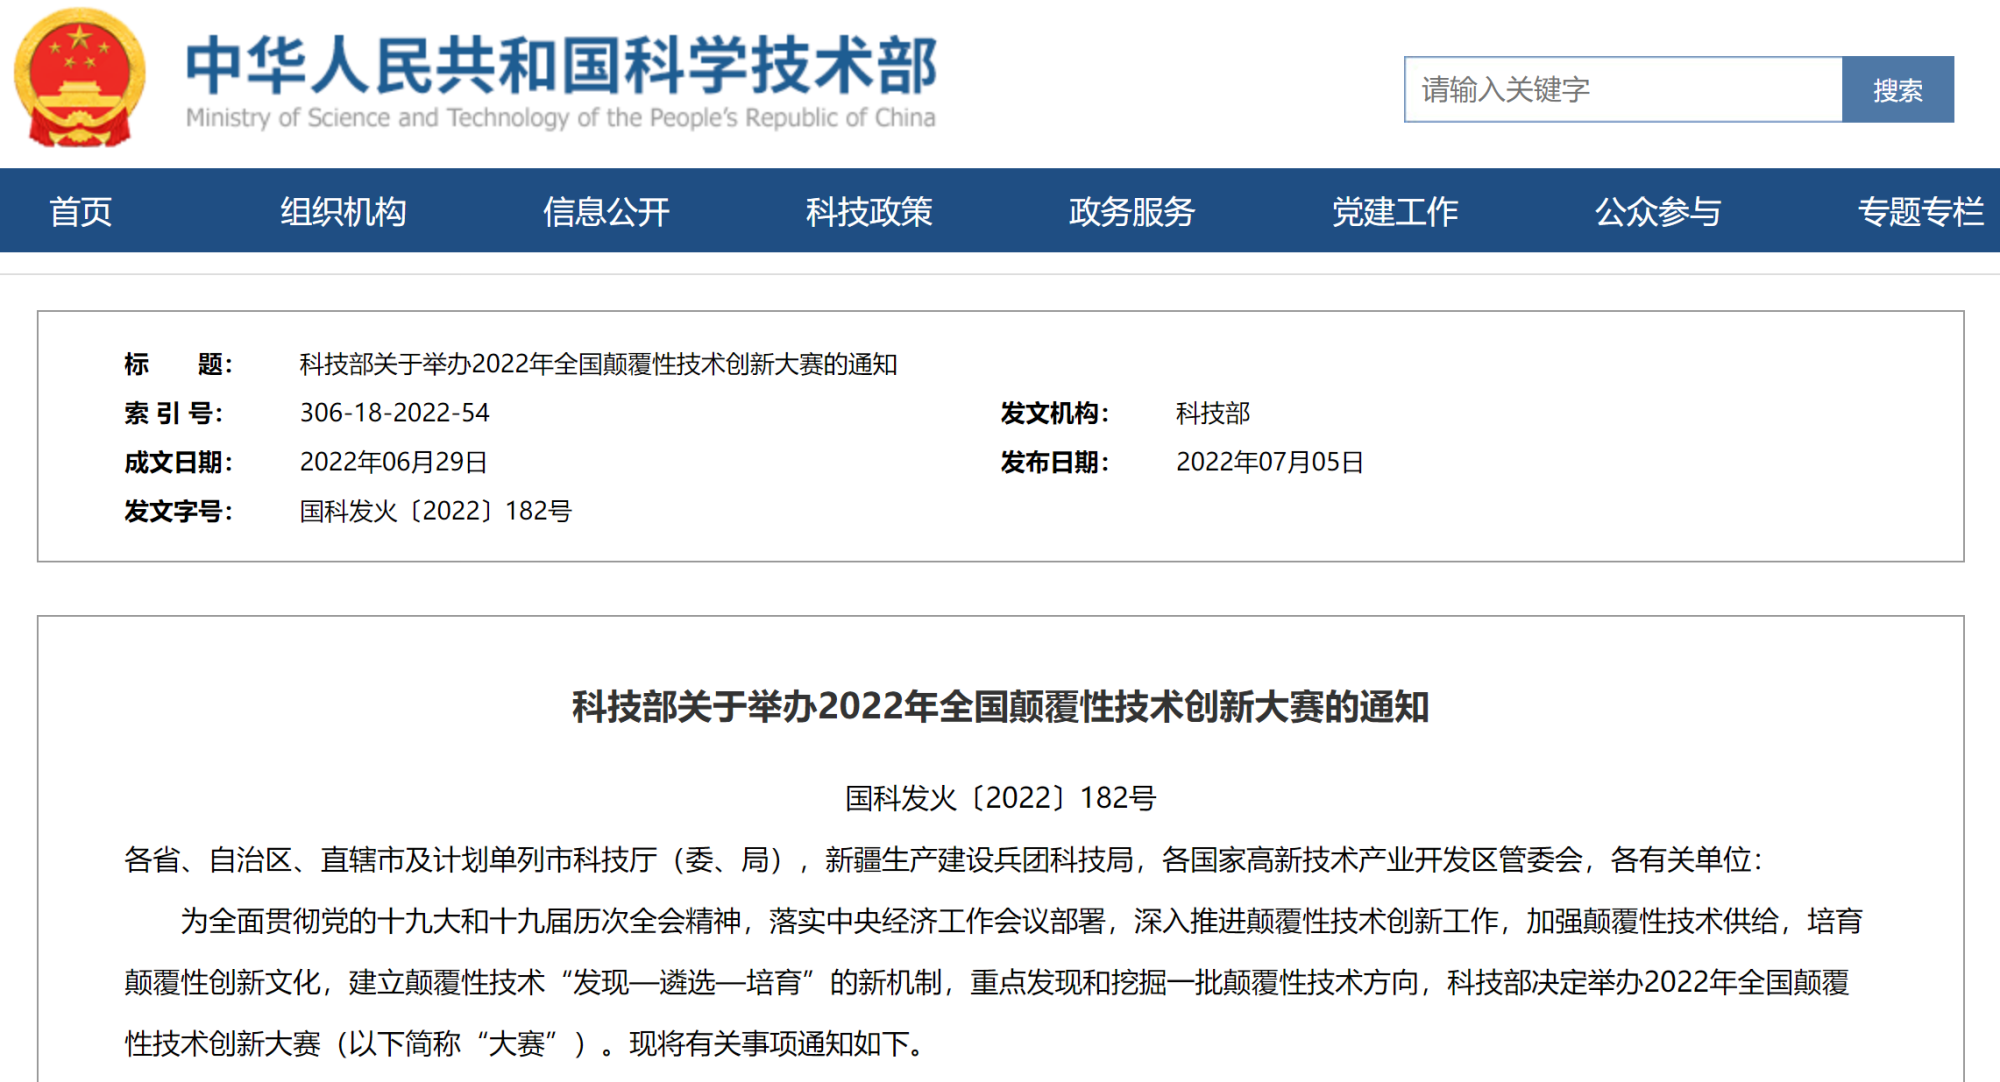Click the national emblem logo
The image size is (2000, 1082).
pyautogui.click(x=78, y=77)
